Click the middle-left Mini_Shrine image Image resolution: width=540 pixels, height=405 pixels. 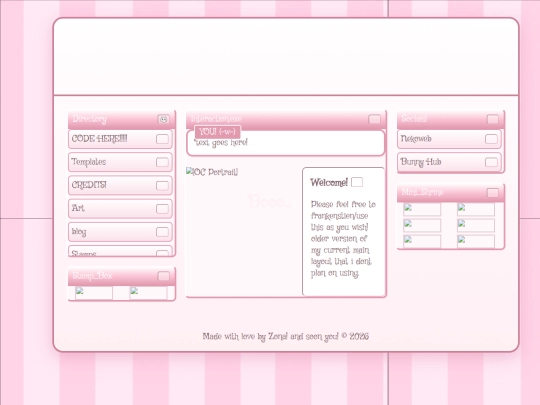422,225
